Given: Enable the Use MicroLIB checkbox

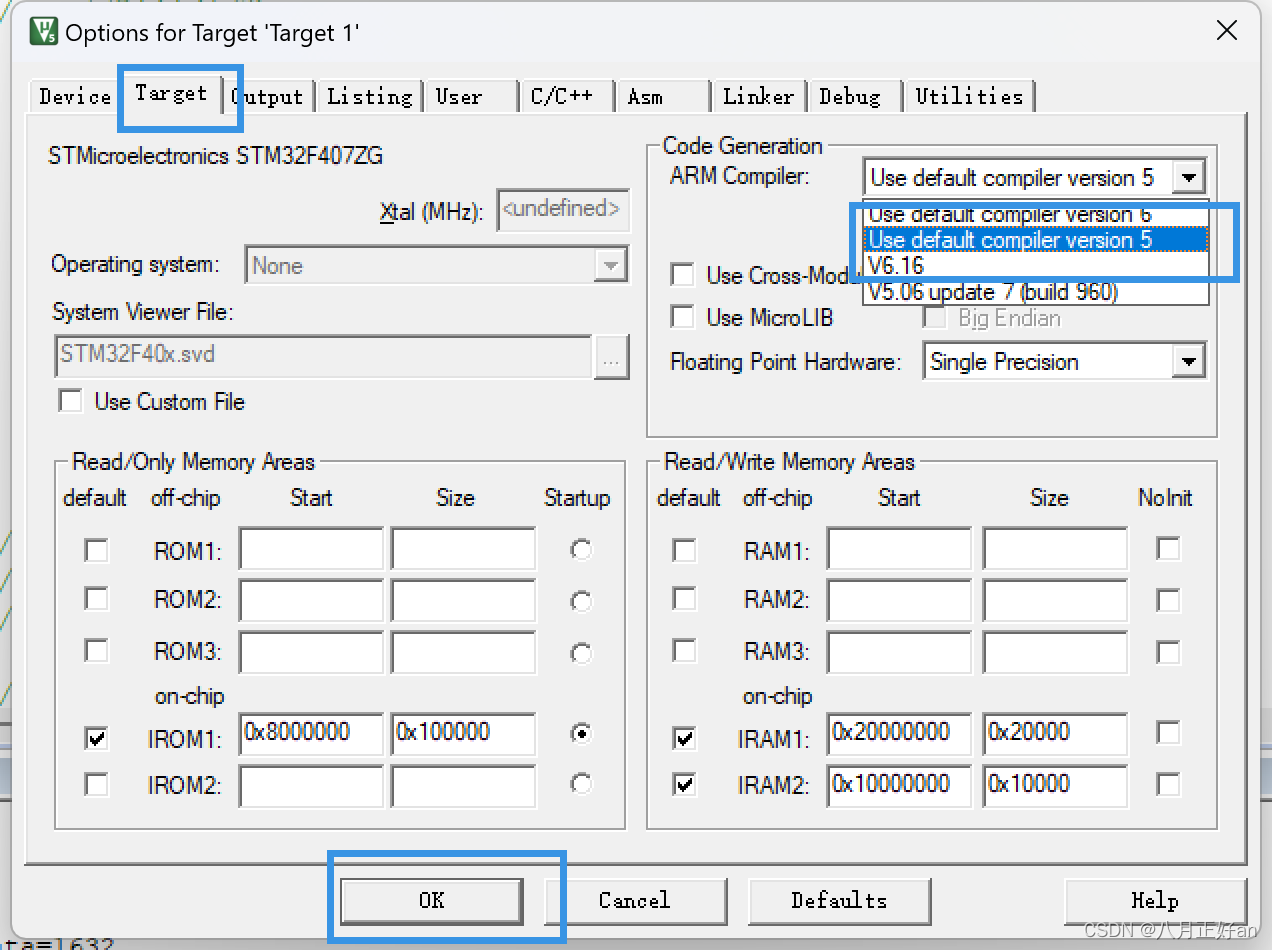Looking at the screenshot, I should (x=682, y=317).
